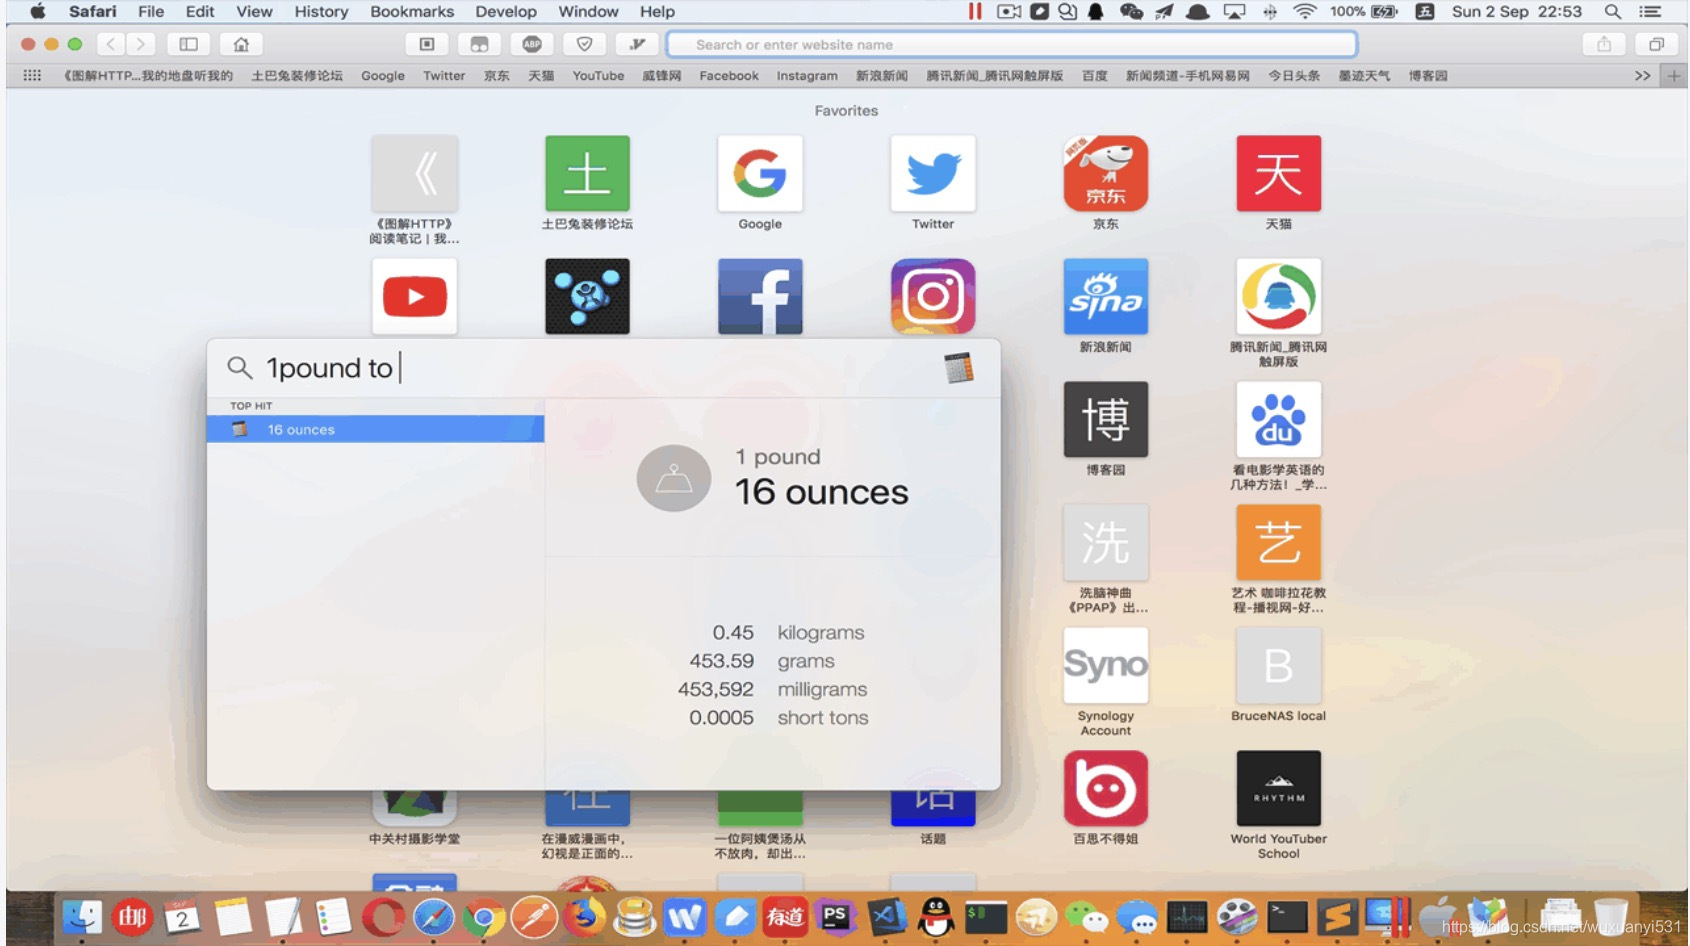Open the 洗脑神曲 PPAP favorite tile

pyautogui.click(x=1106, y=542)
